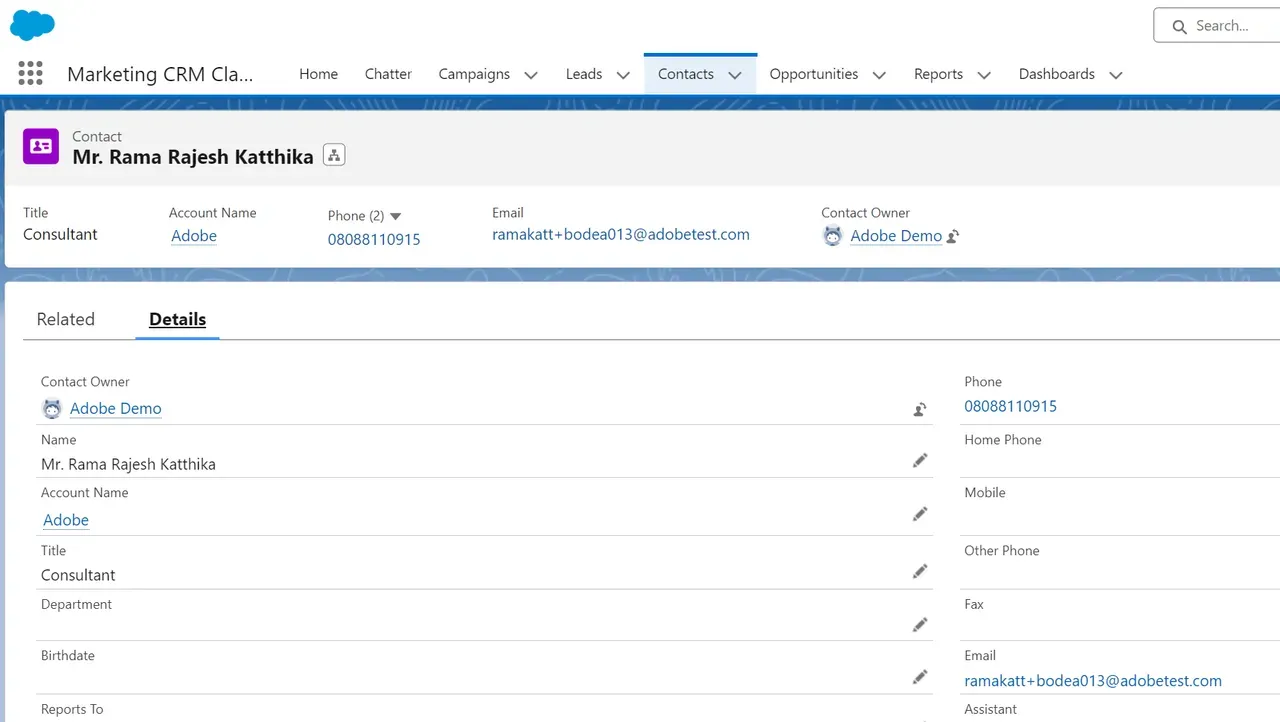The image size is (1280, 722).
Task: Edit the Name field via pencil icon
Action: point(920,460)
